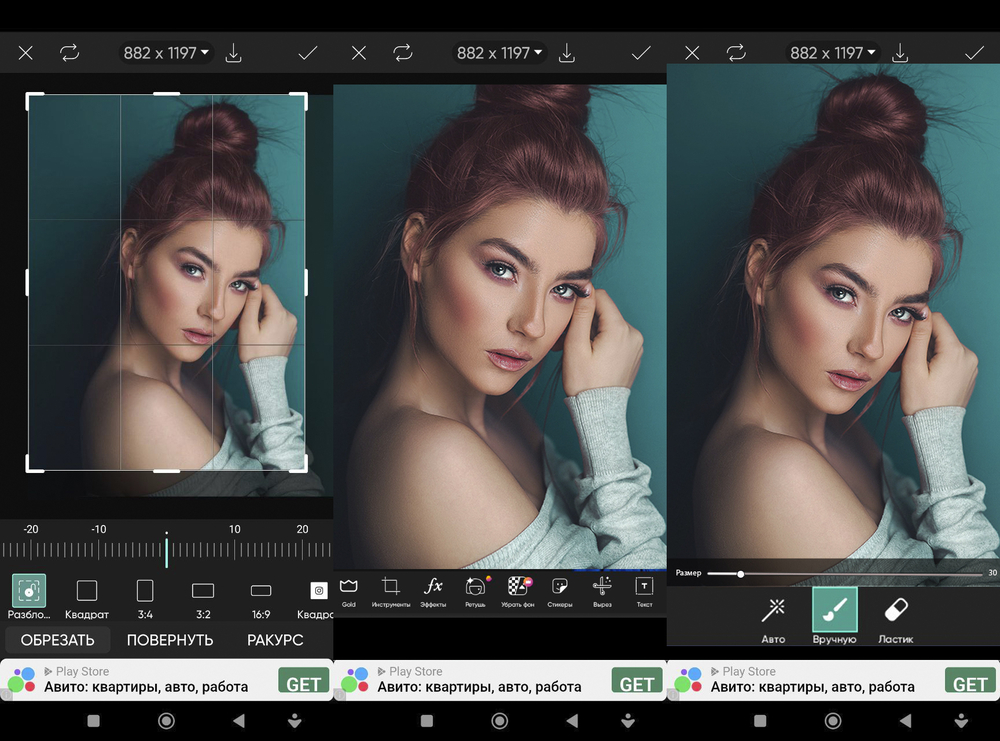Open the Эффекты (fx) tool

click(433, 588)
